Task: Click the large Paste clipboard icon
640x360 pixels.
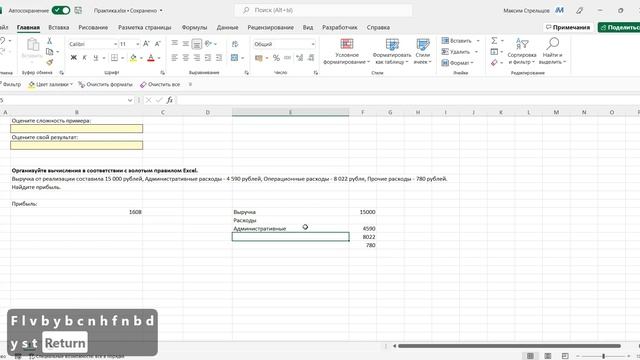Action: [33, 44]
